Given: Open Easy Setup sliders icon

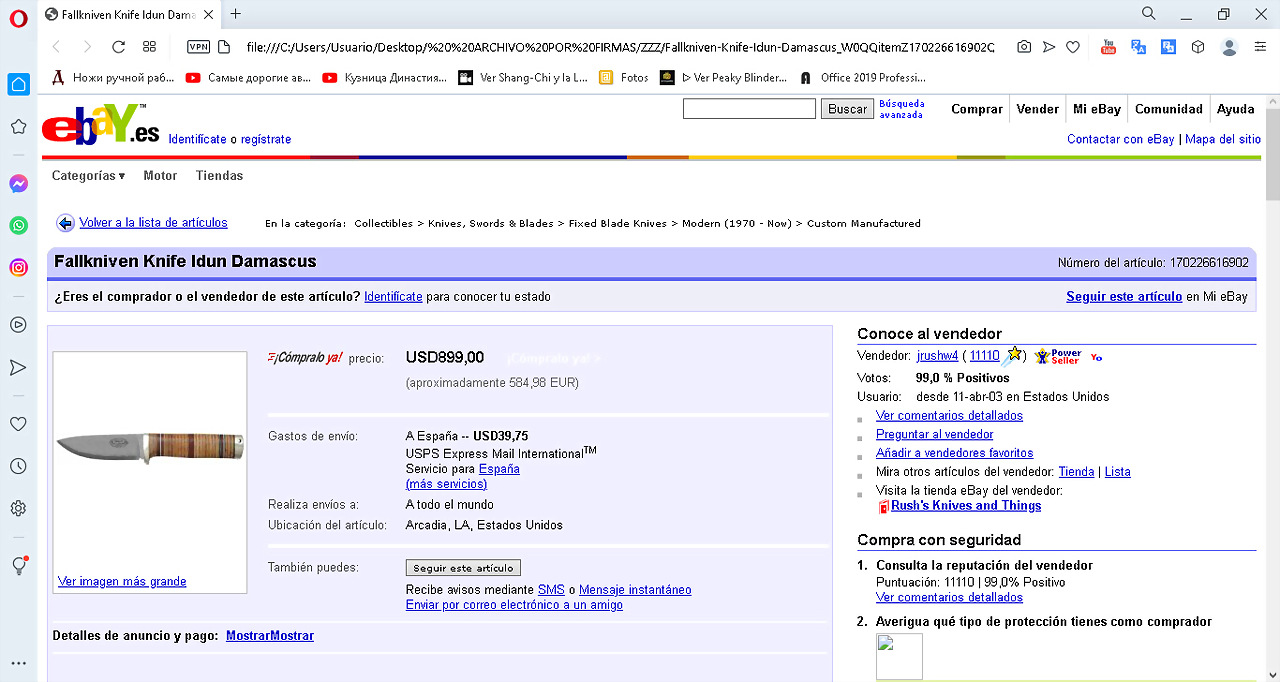Looking at the screenshot, I should [x=1259, y=47].
